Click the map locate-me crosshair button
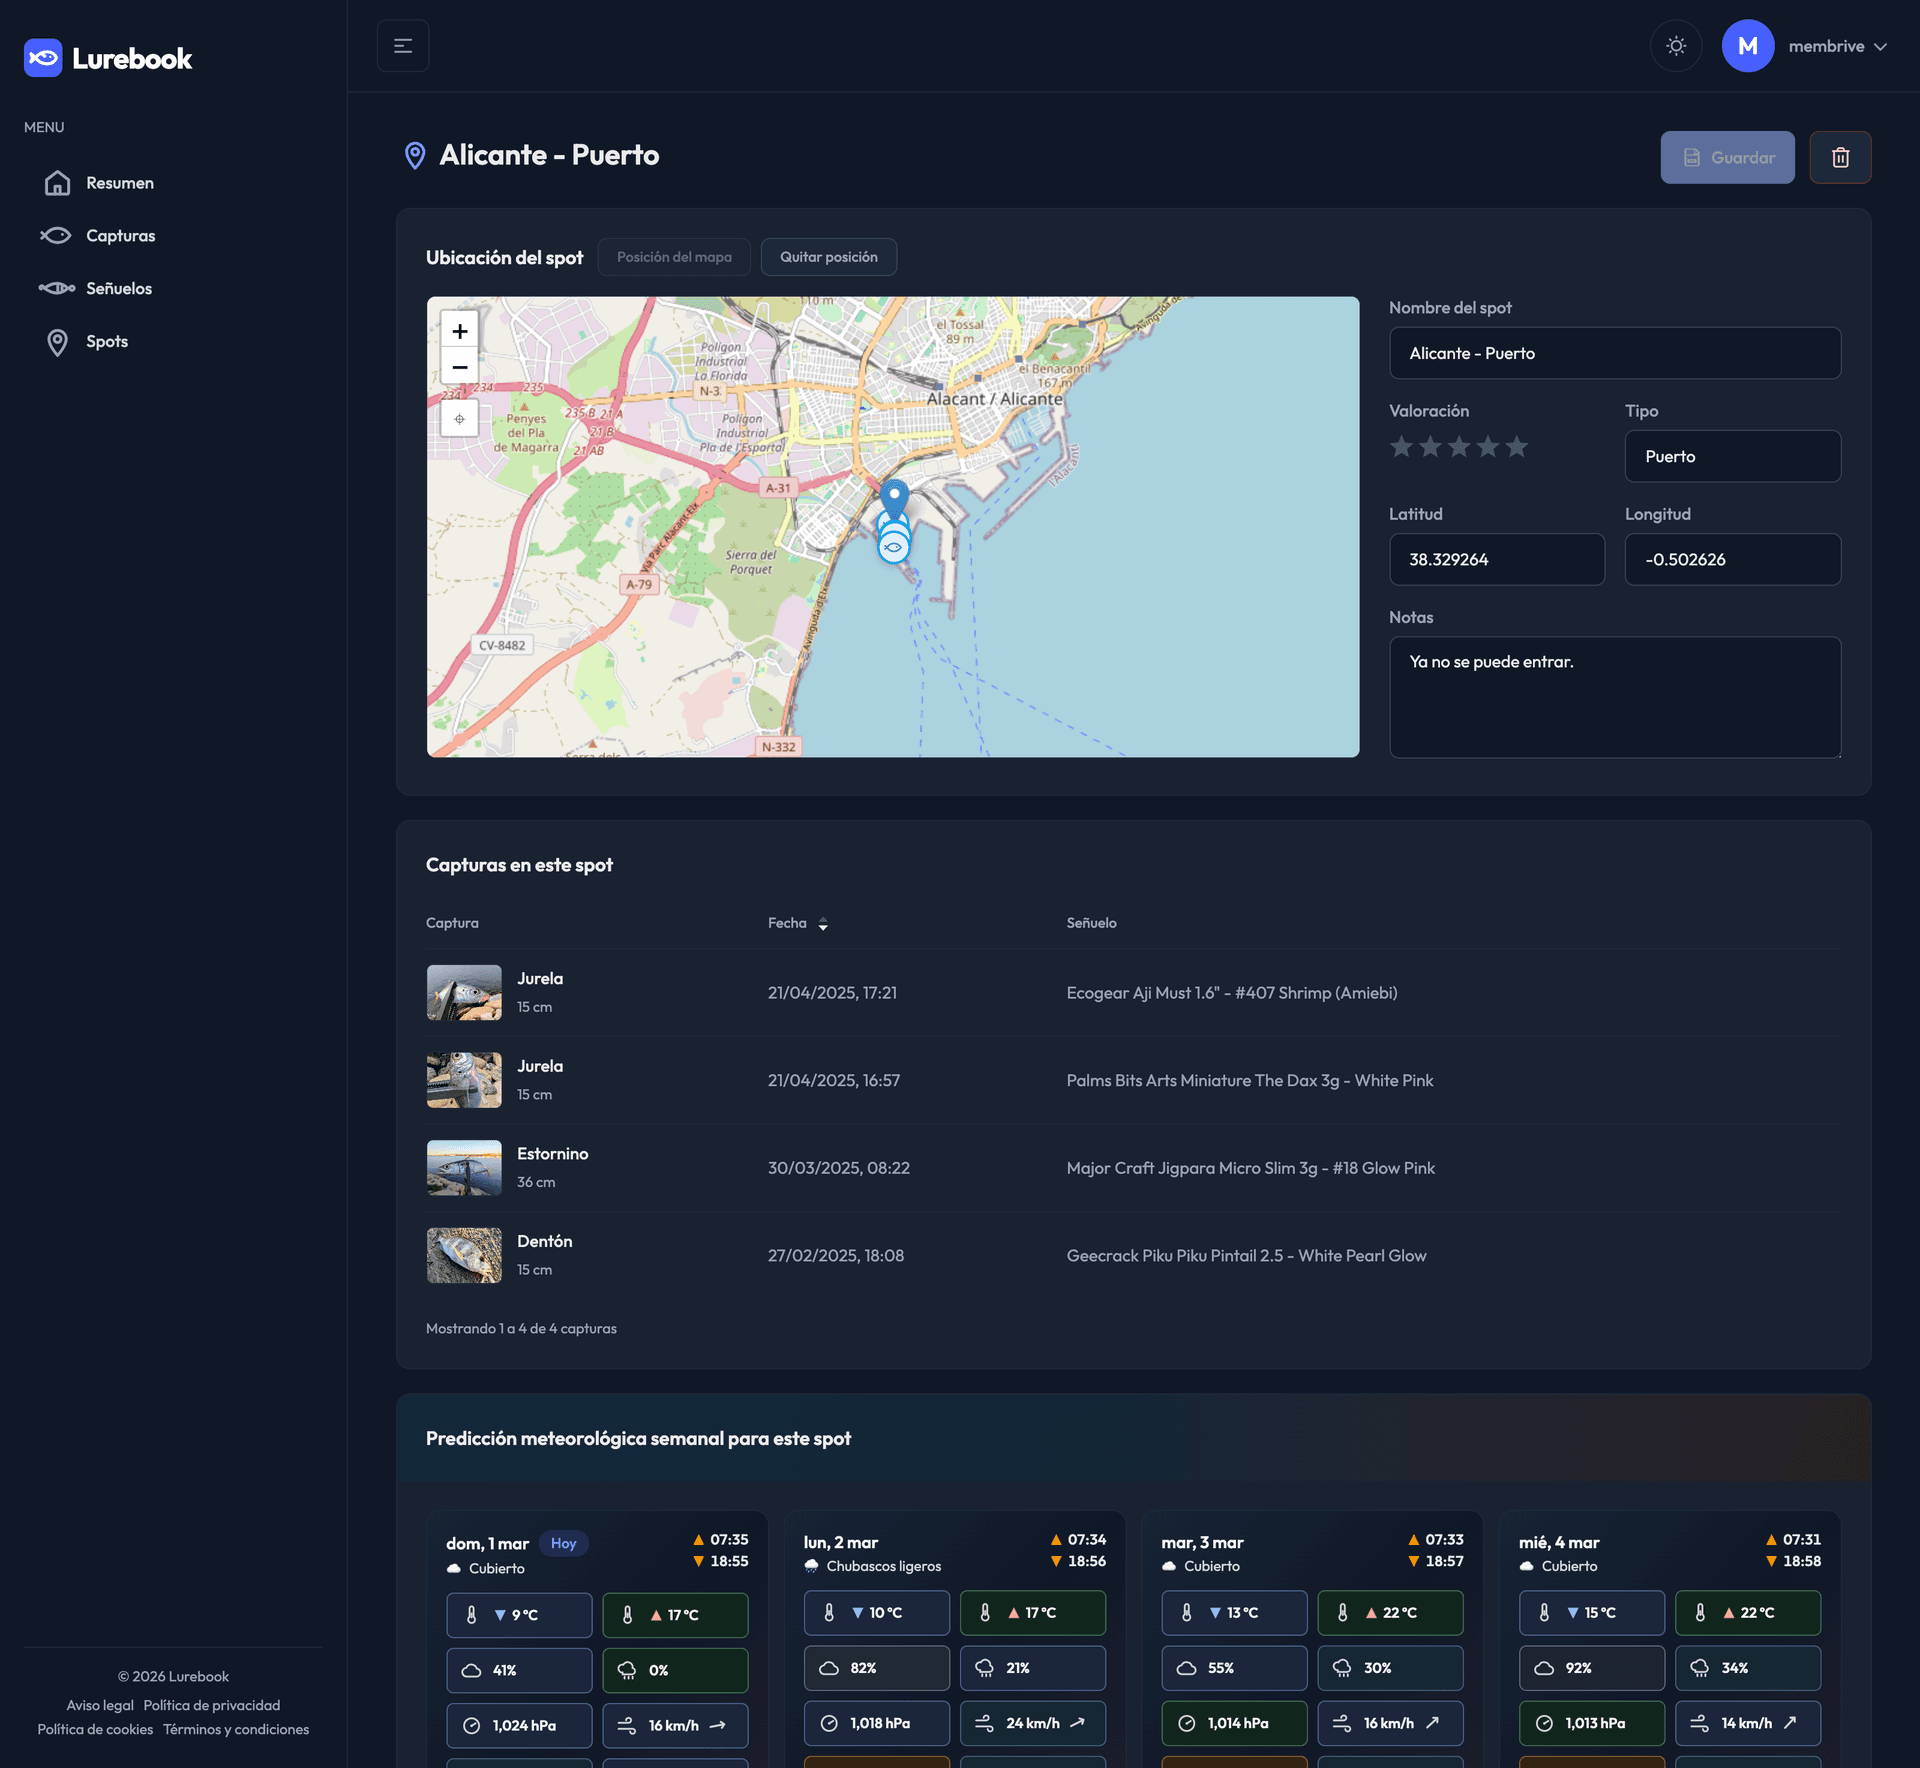The image size is (1920, 1768). coord(460,419)
